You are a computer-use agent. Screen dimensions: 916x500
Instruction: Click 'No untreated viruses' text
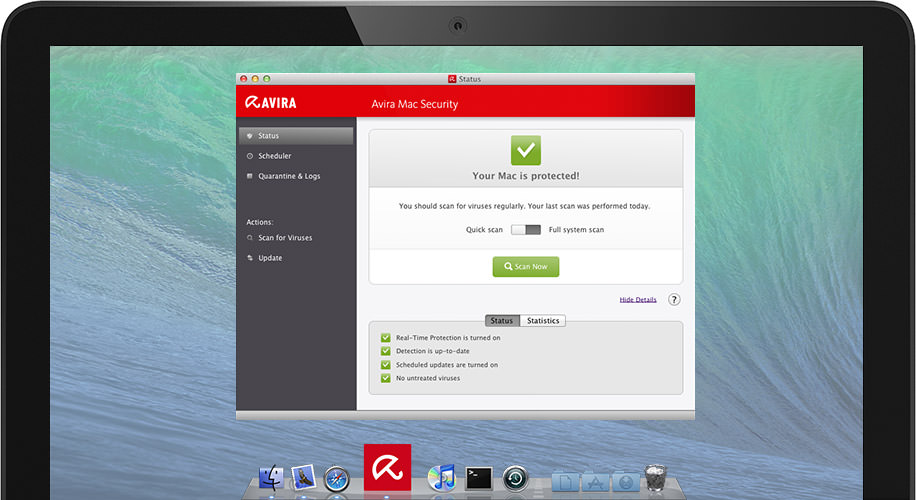tap(428, 378)
